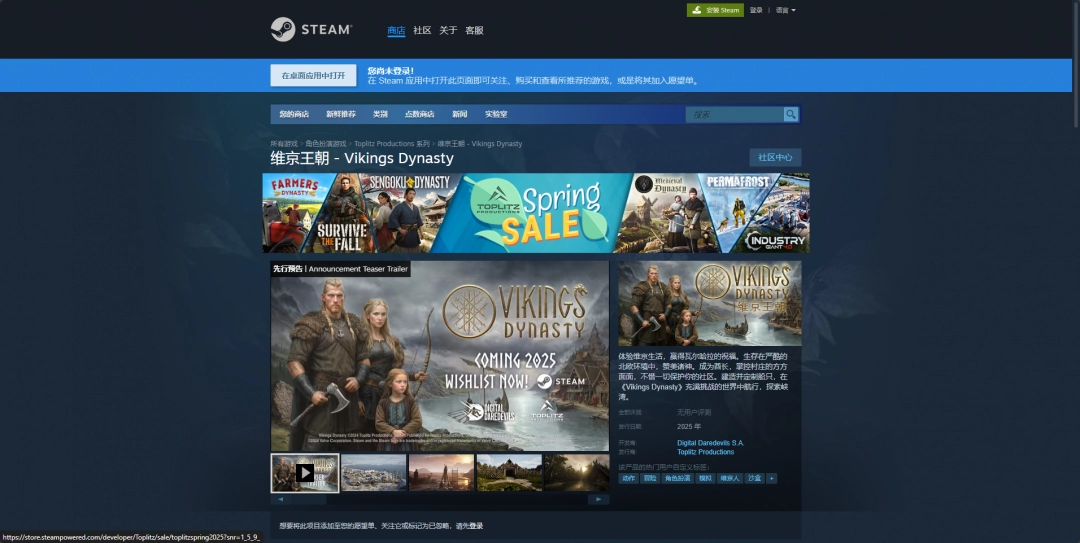Click the 在桌面应用中打开 button
Image resolution: width=1080 pixels, height=543 pixels.
(x=313, y=75)
